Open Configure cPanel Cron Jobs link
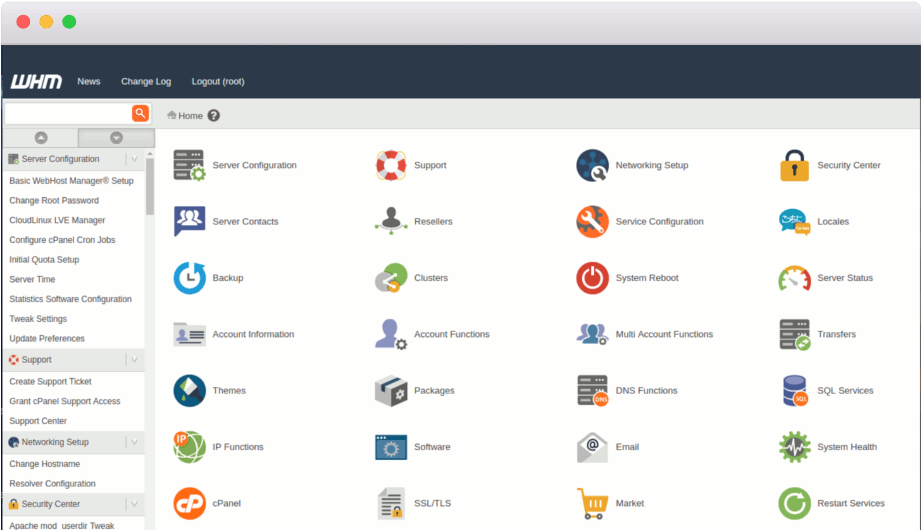921x530 pixels. 62,240
